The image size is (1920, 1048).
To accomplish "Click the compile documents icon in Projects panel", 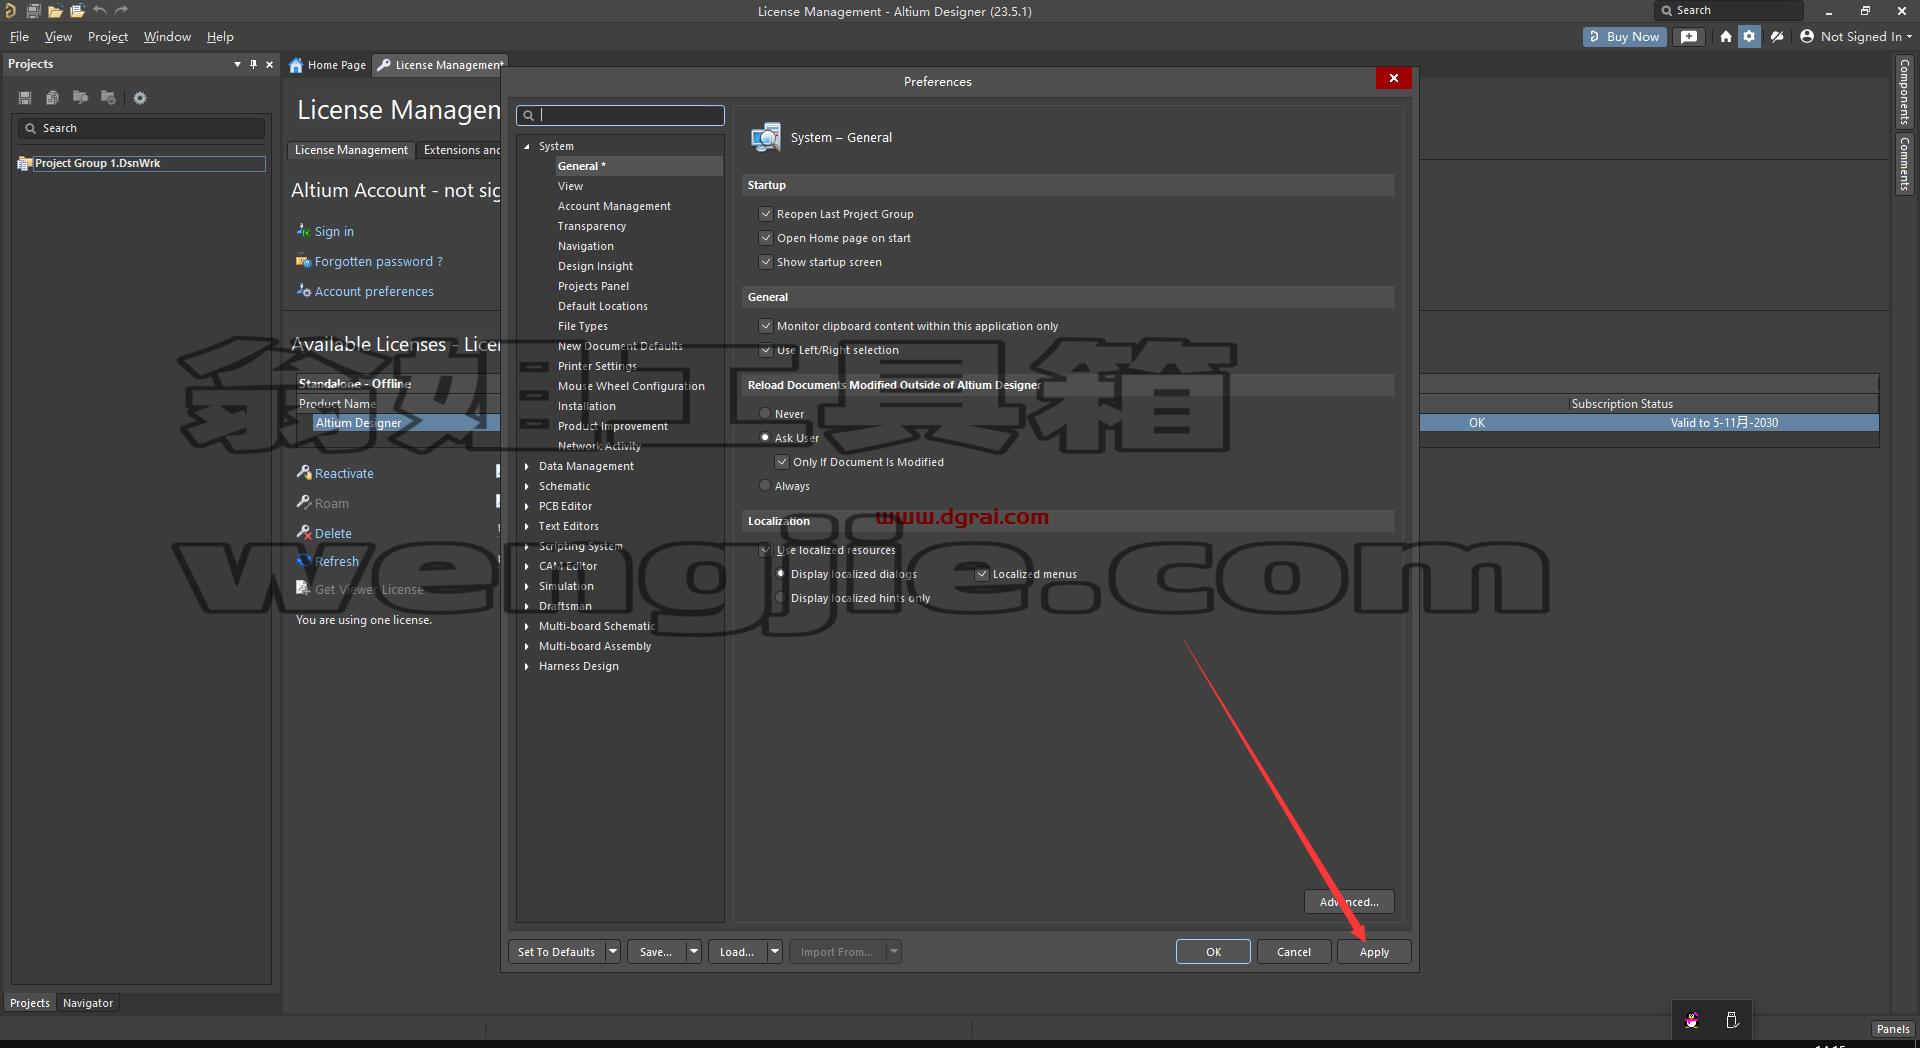I will click(x=52, y=98).
